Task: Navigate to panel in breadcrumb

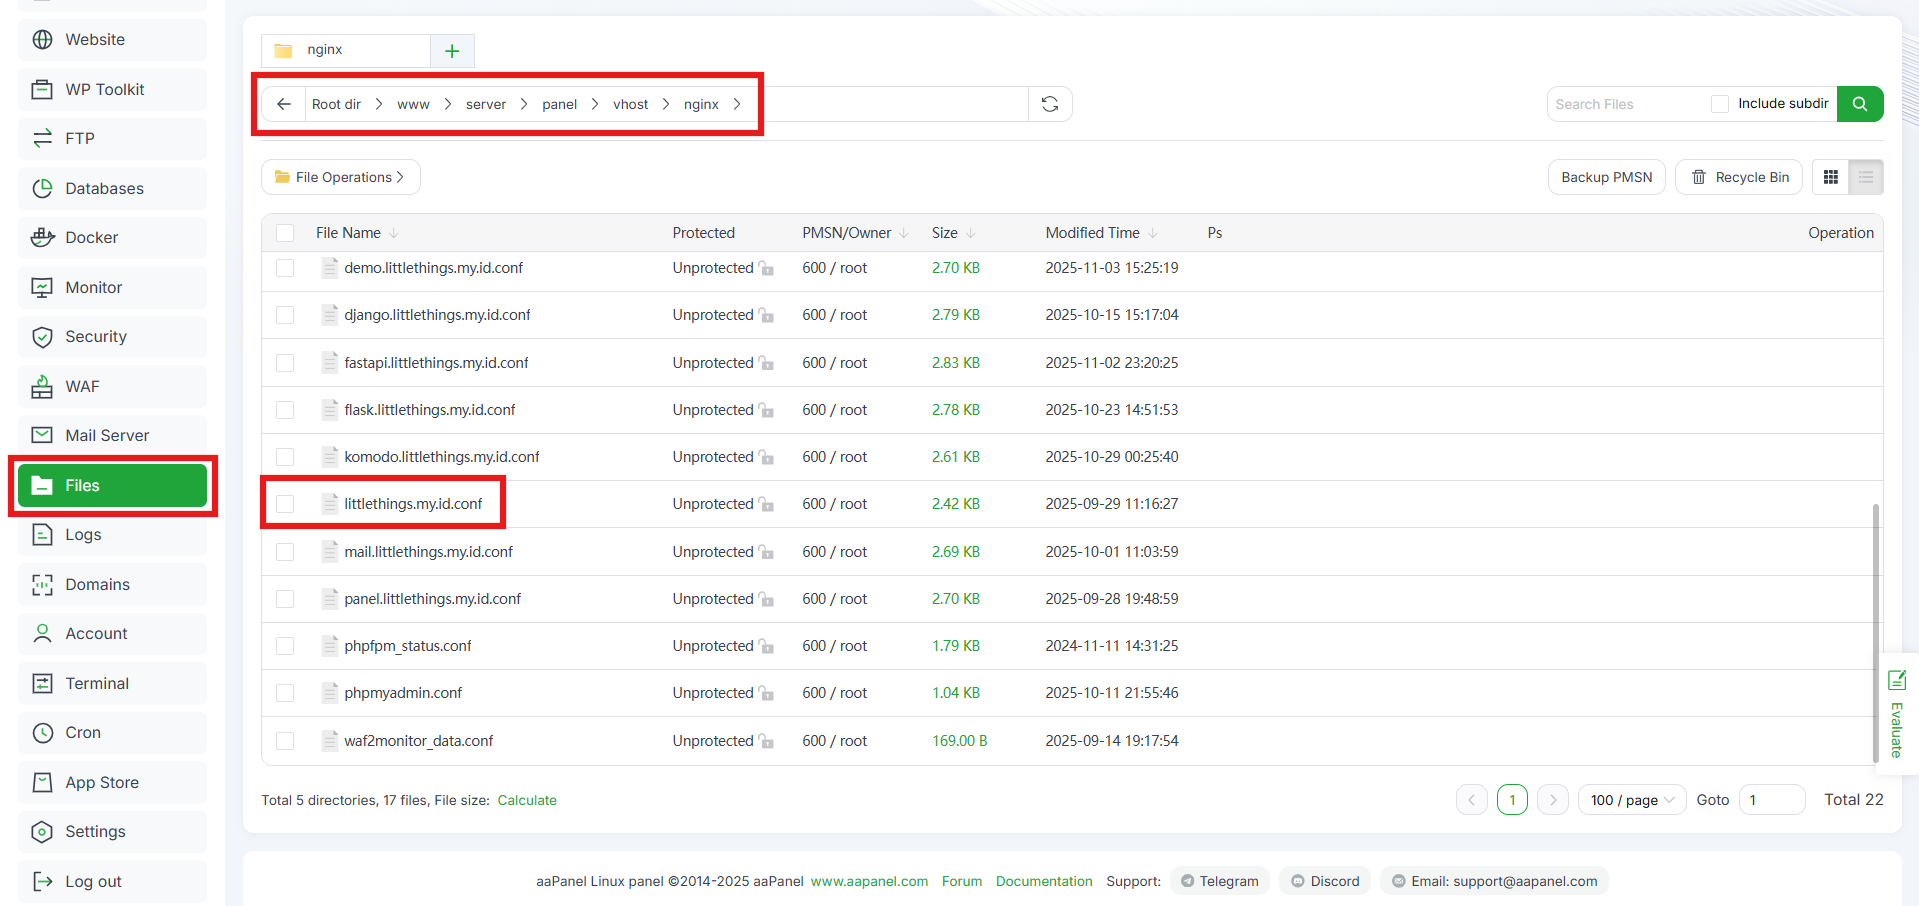Action: pyautogui.click(x=560, y=104)
